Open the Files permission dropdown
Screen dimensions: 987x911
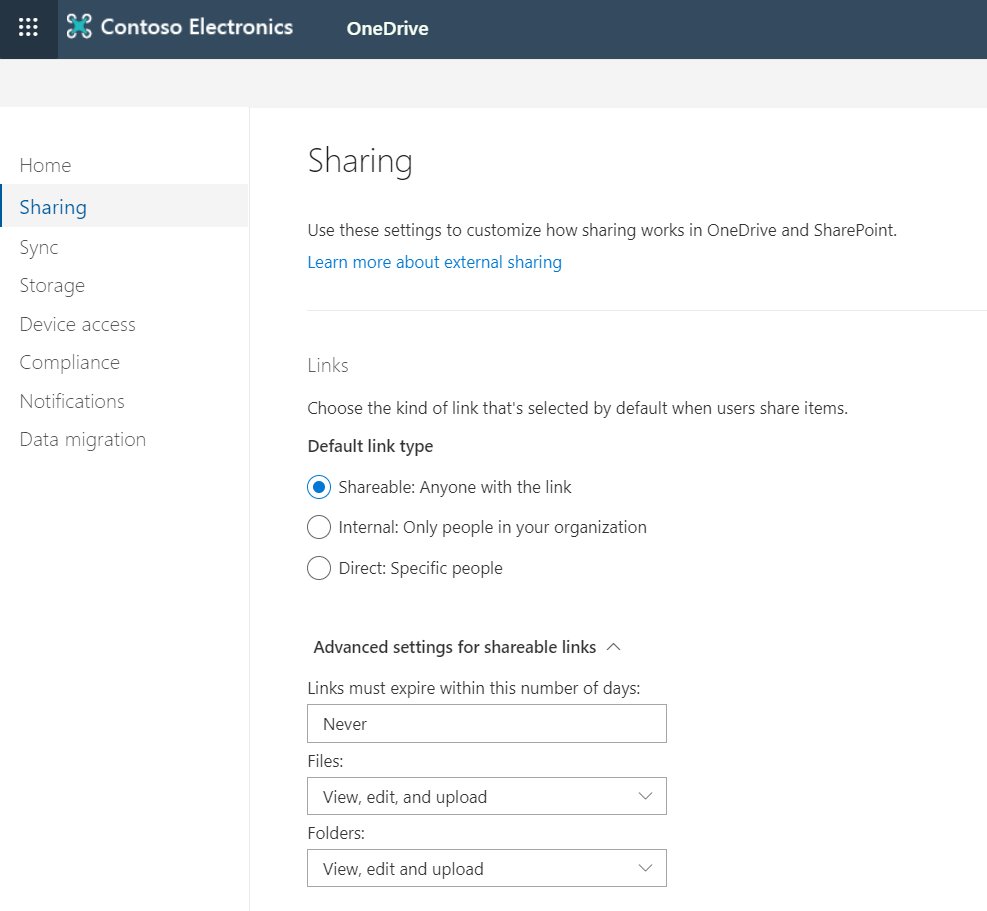click(486, 797)
